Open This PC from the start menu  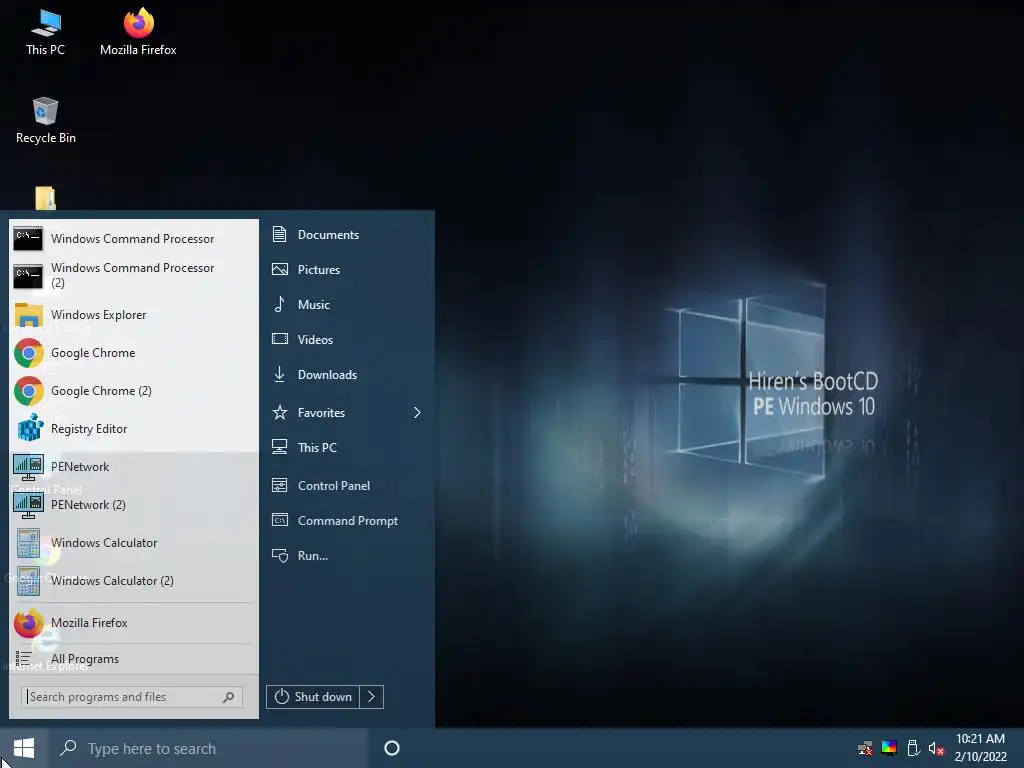[346, 447]
